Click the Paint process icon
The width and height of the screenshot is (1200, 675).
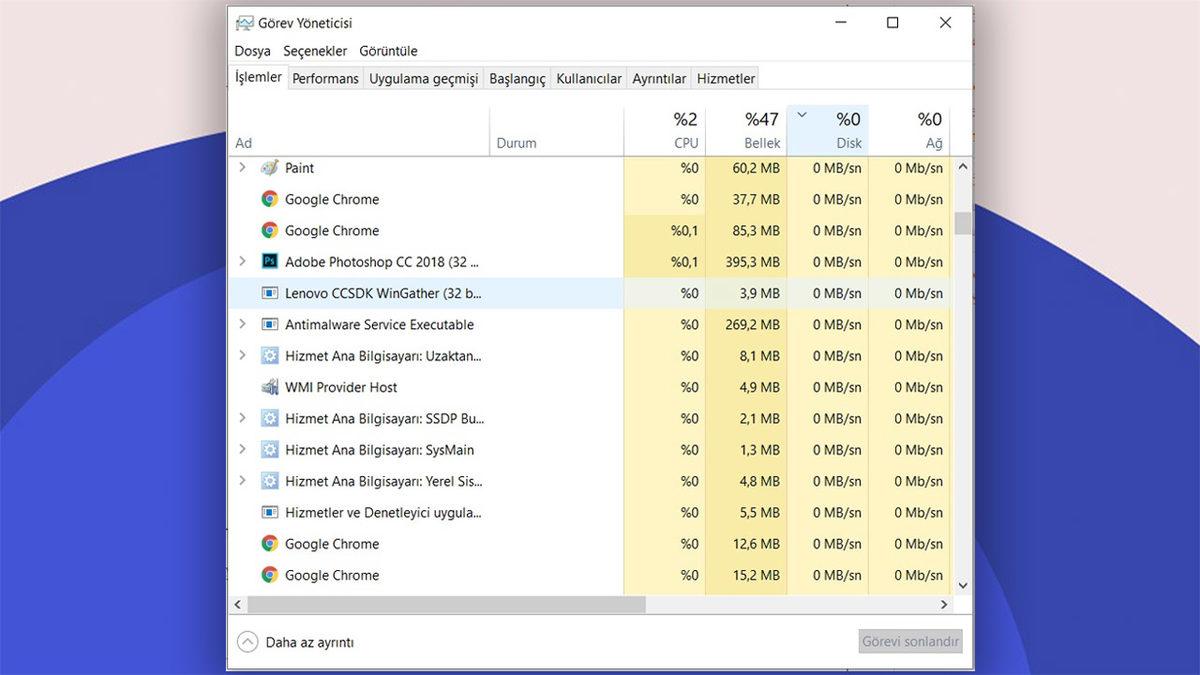[x=269, y=168]
